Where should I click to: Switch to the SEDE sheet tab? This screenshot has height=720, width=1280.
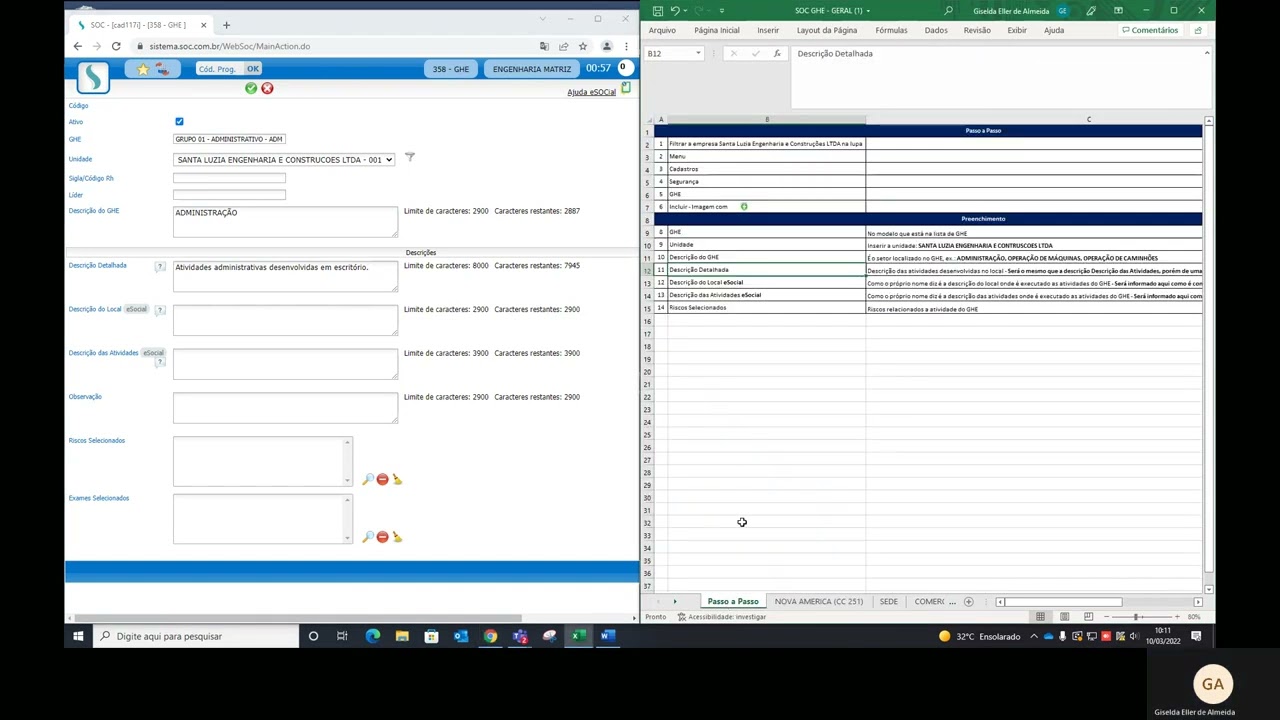pos(888,601)
